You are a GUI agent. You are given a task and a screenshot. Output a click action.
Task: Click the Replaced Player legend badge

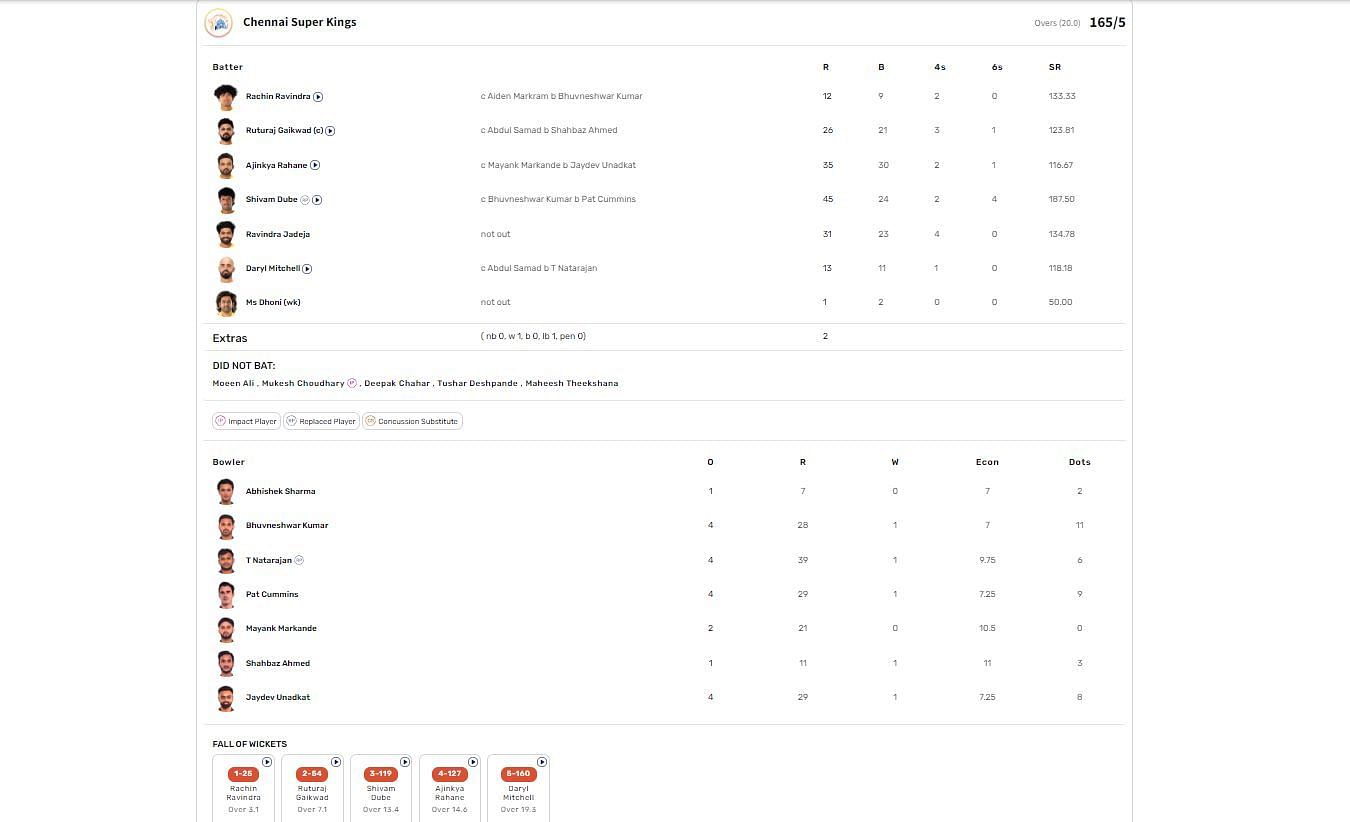point(321,421)
